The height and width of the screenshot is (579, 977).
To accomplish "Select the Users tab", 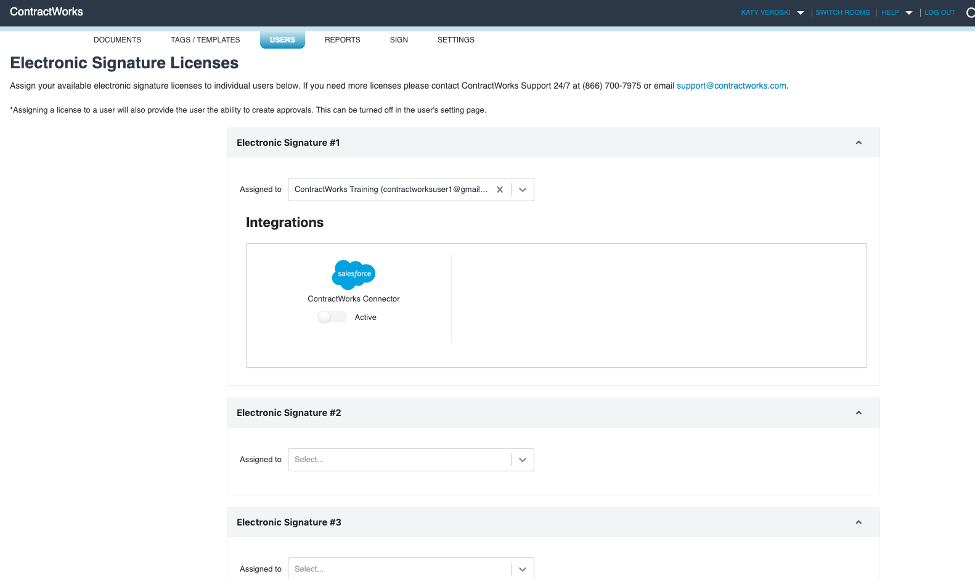I will [282, 40].
